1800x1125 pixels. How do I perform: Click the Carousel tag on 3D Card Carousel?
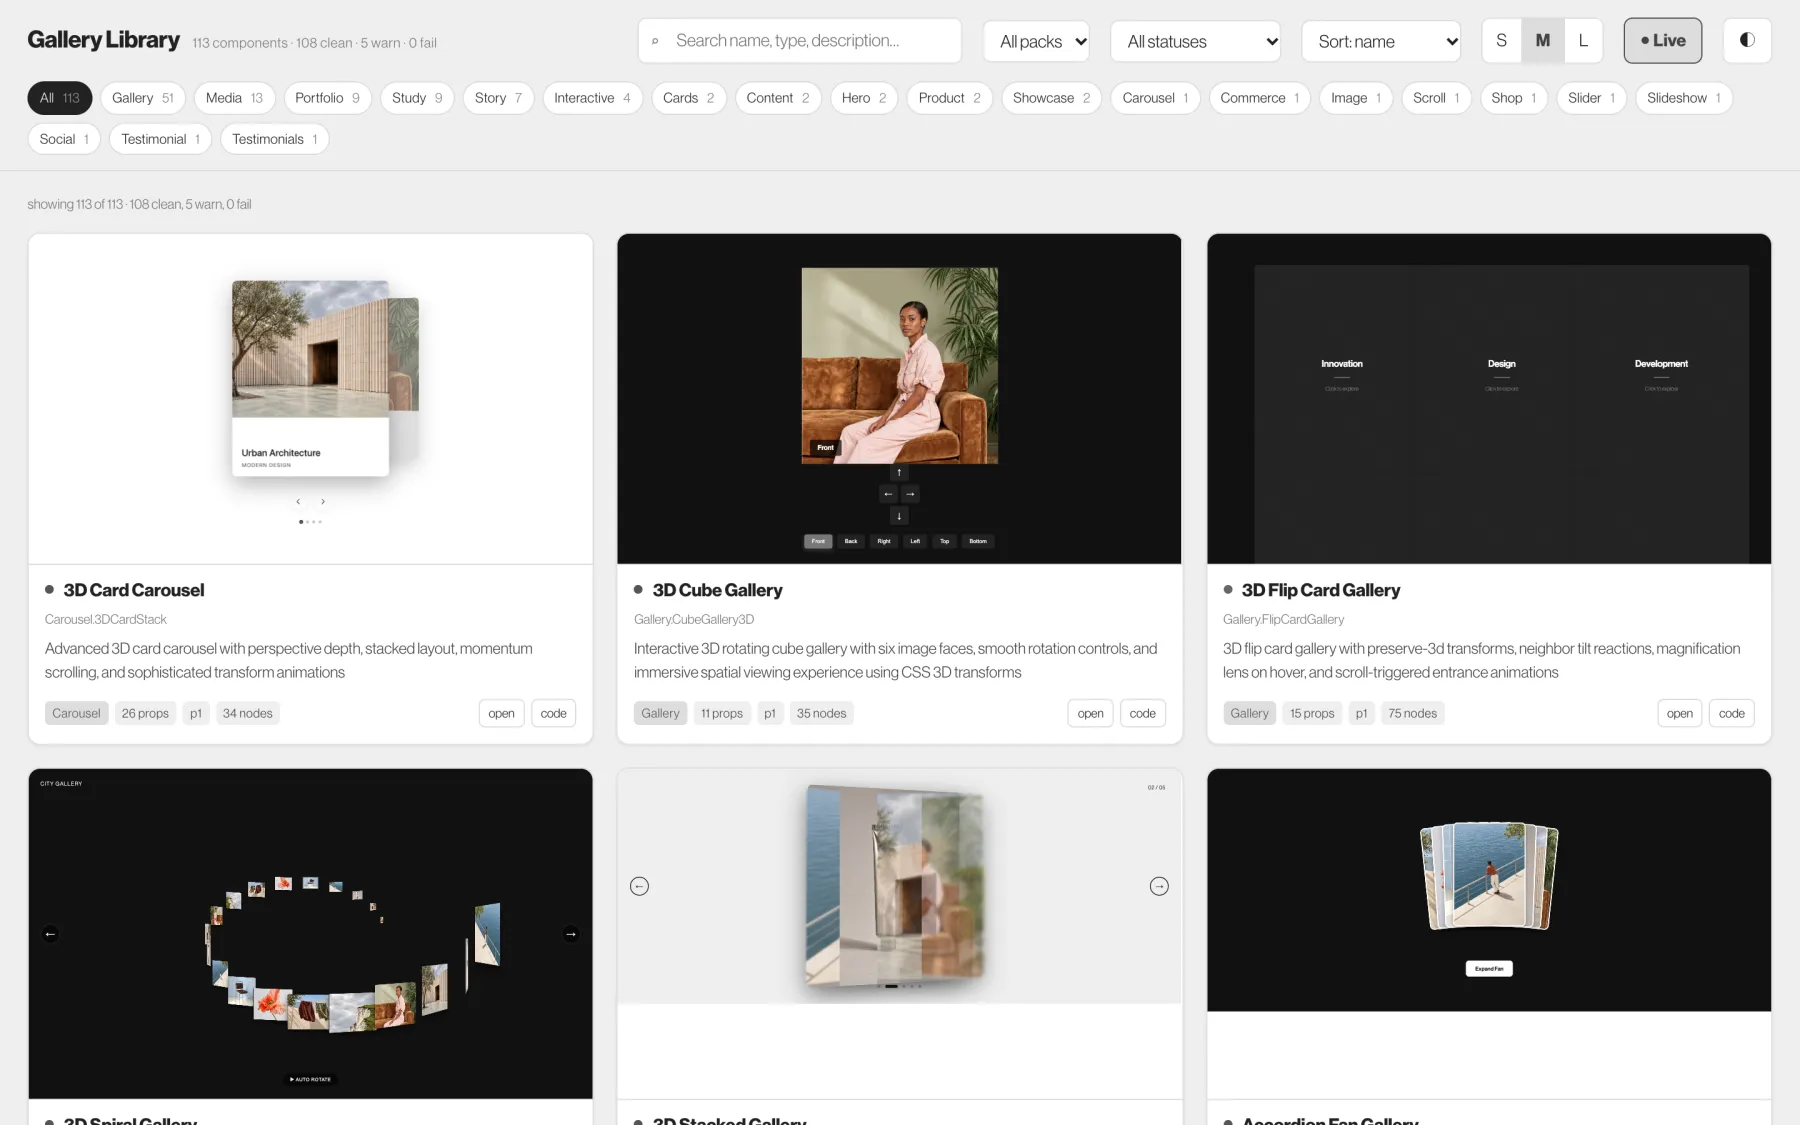76,713
